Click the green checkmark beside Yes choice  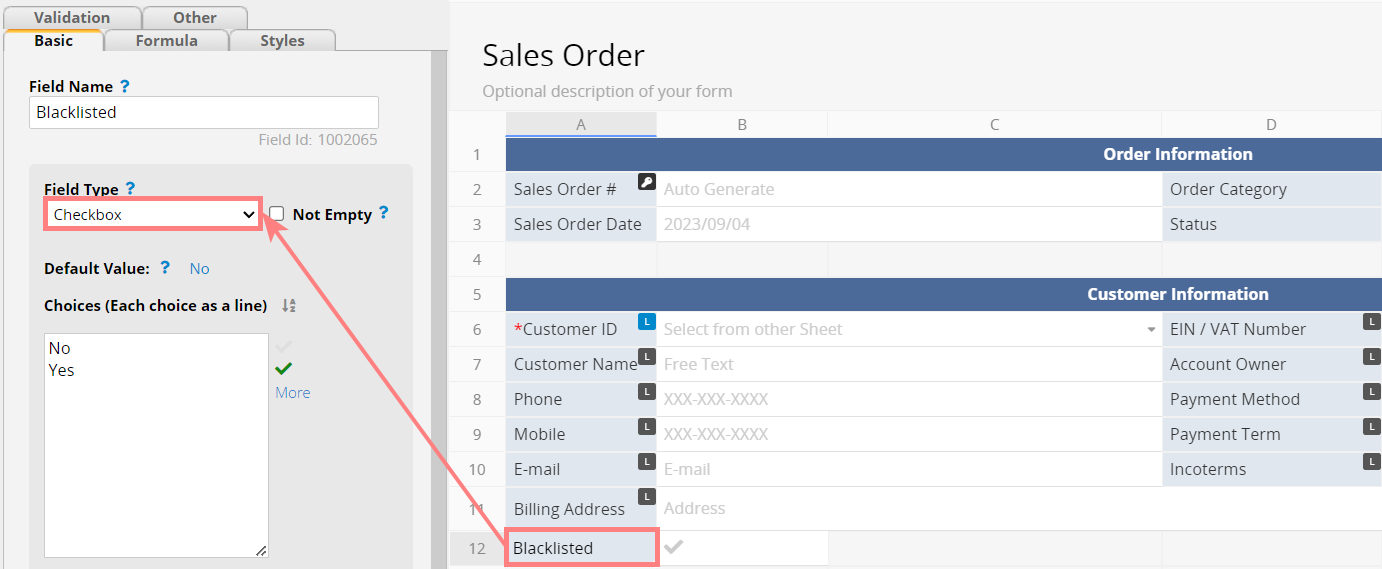point(284,369)
